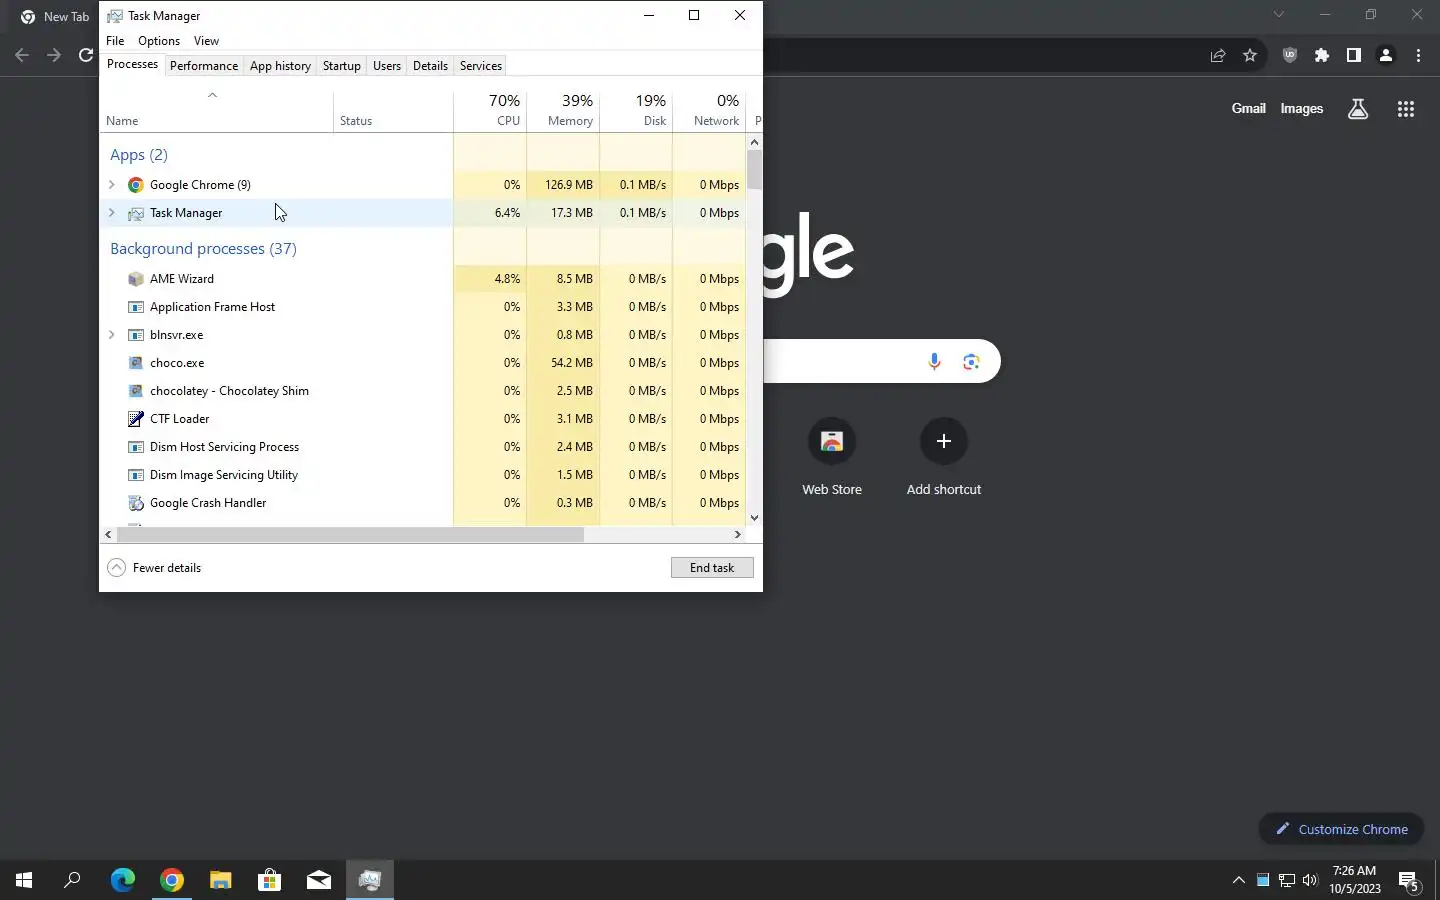Screen dimensions: 1440x900
Task: Open Chrome extensions puzzle icon
Action: [1322, 56]
